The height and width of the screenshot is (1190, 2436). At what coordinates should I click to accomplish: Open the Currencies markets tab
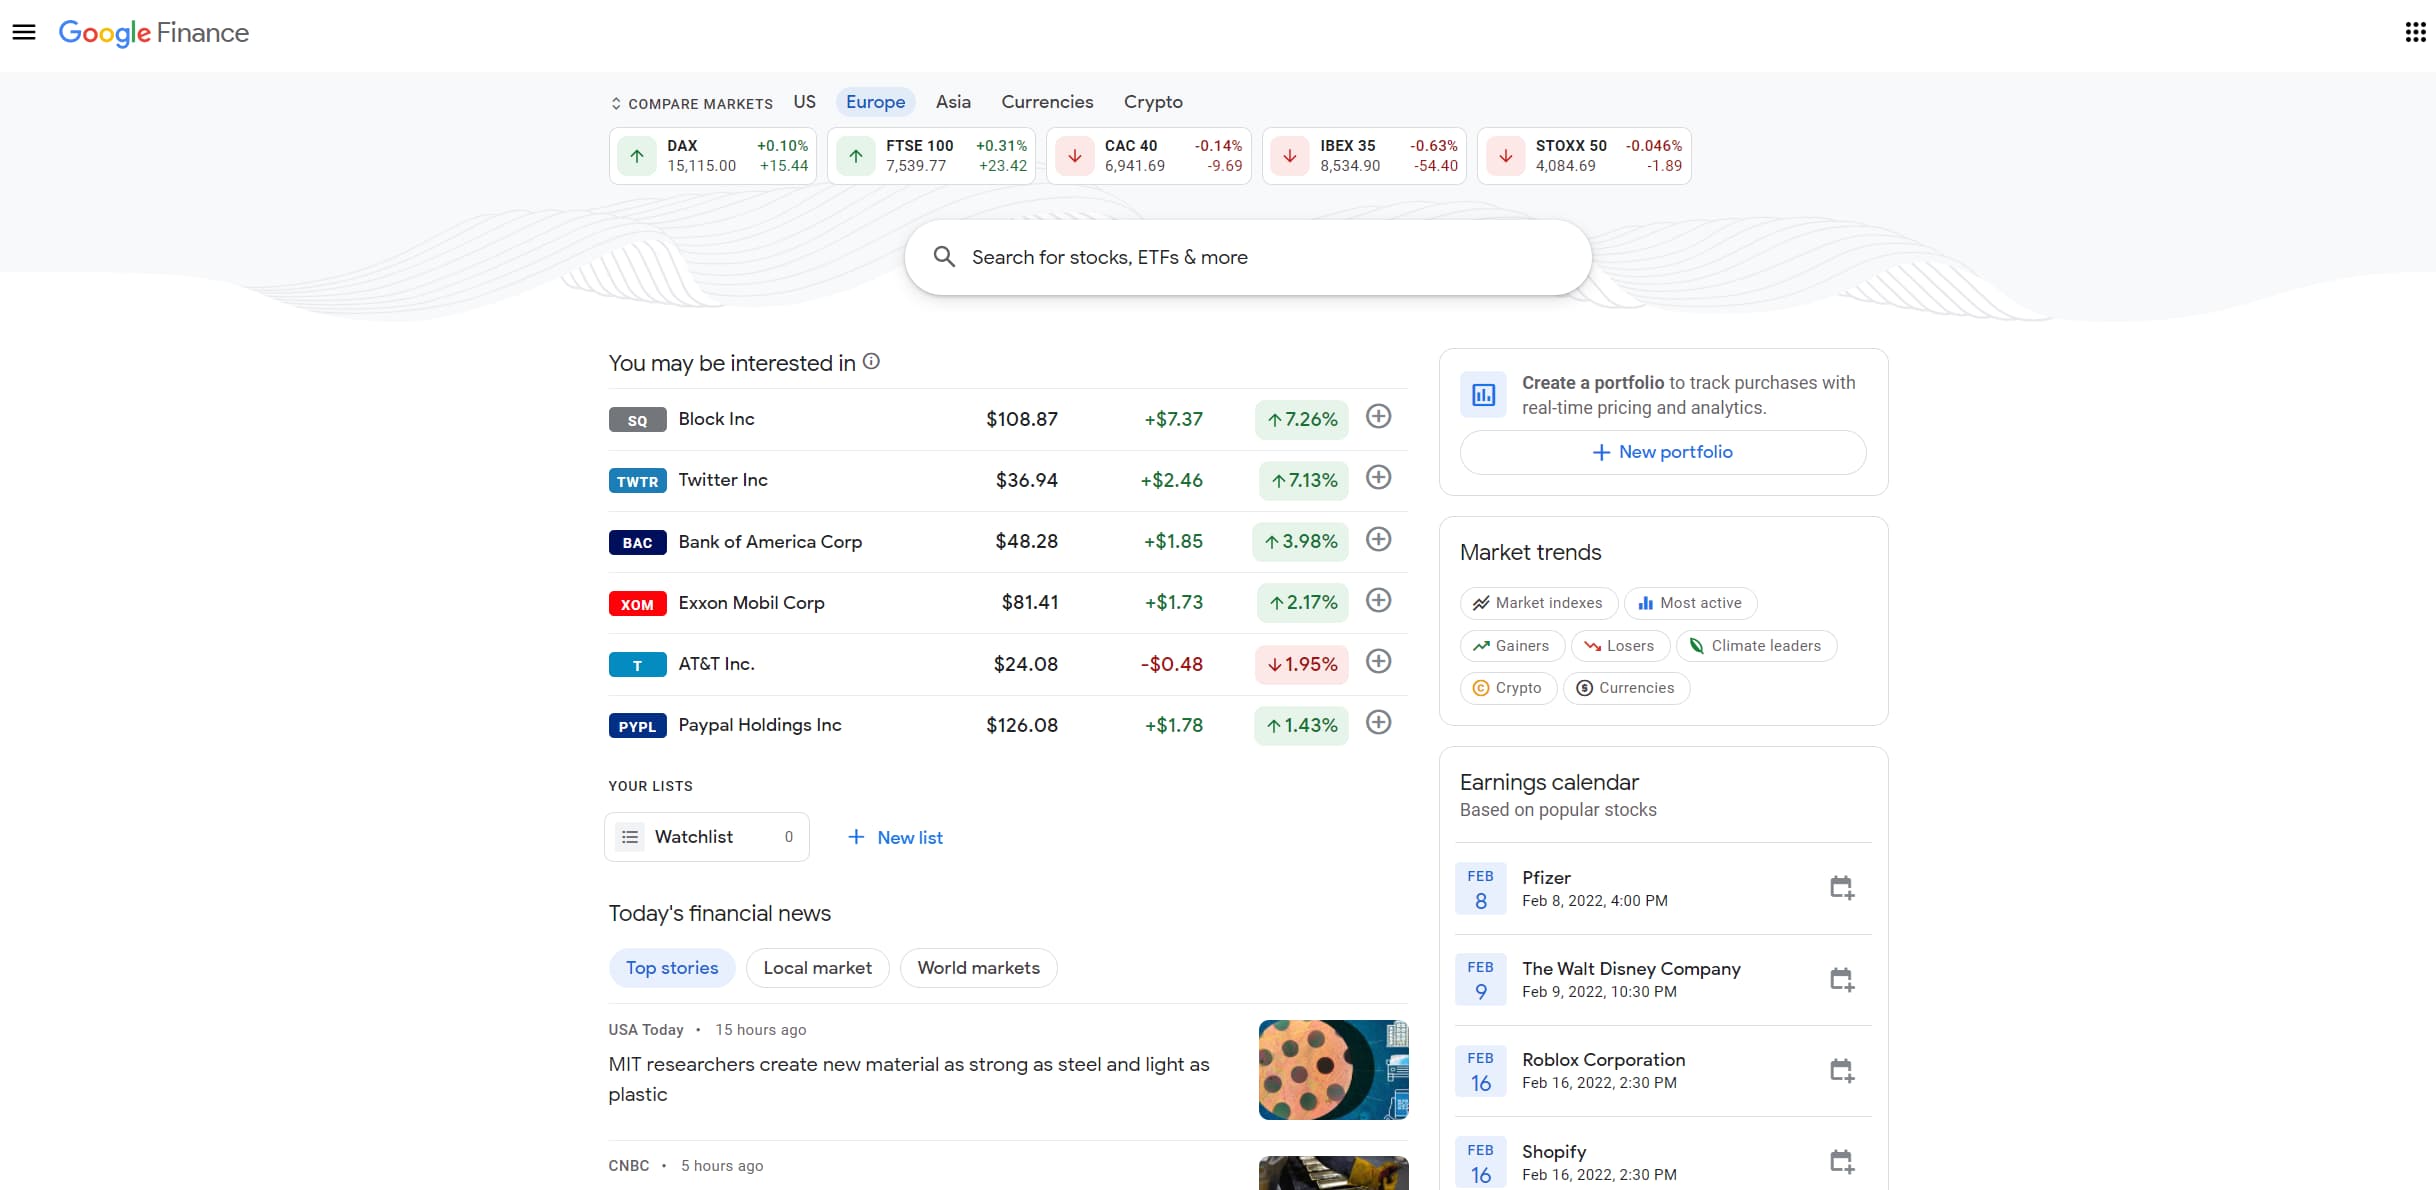[1047, 102]
